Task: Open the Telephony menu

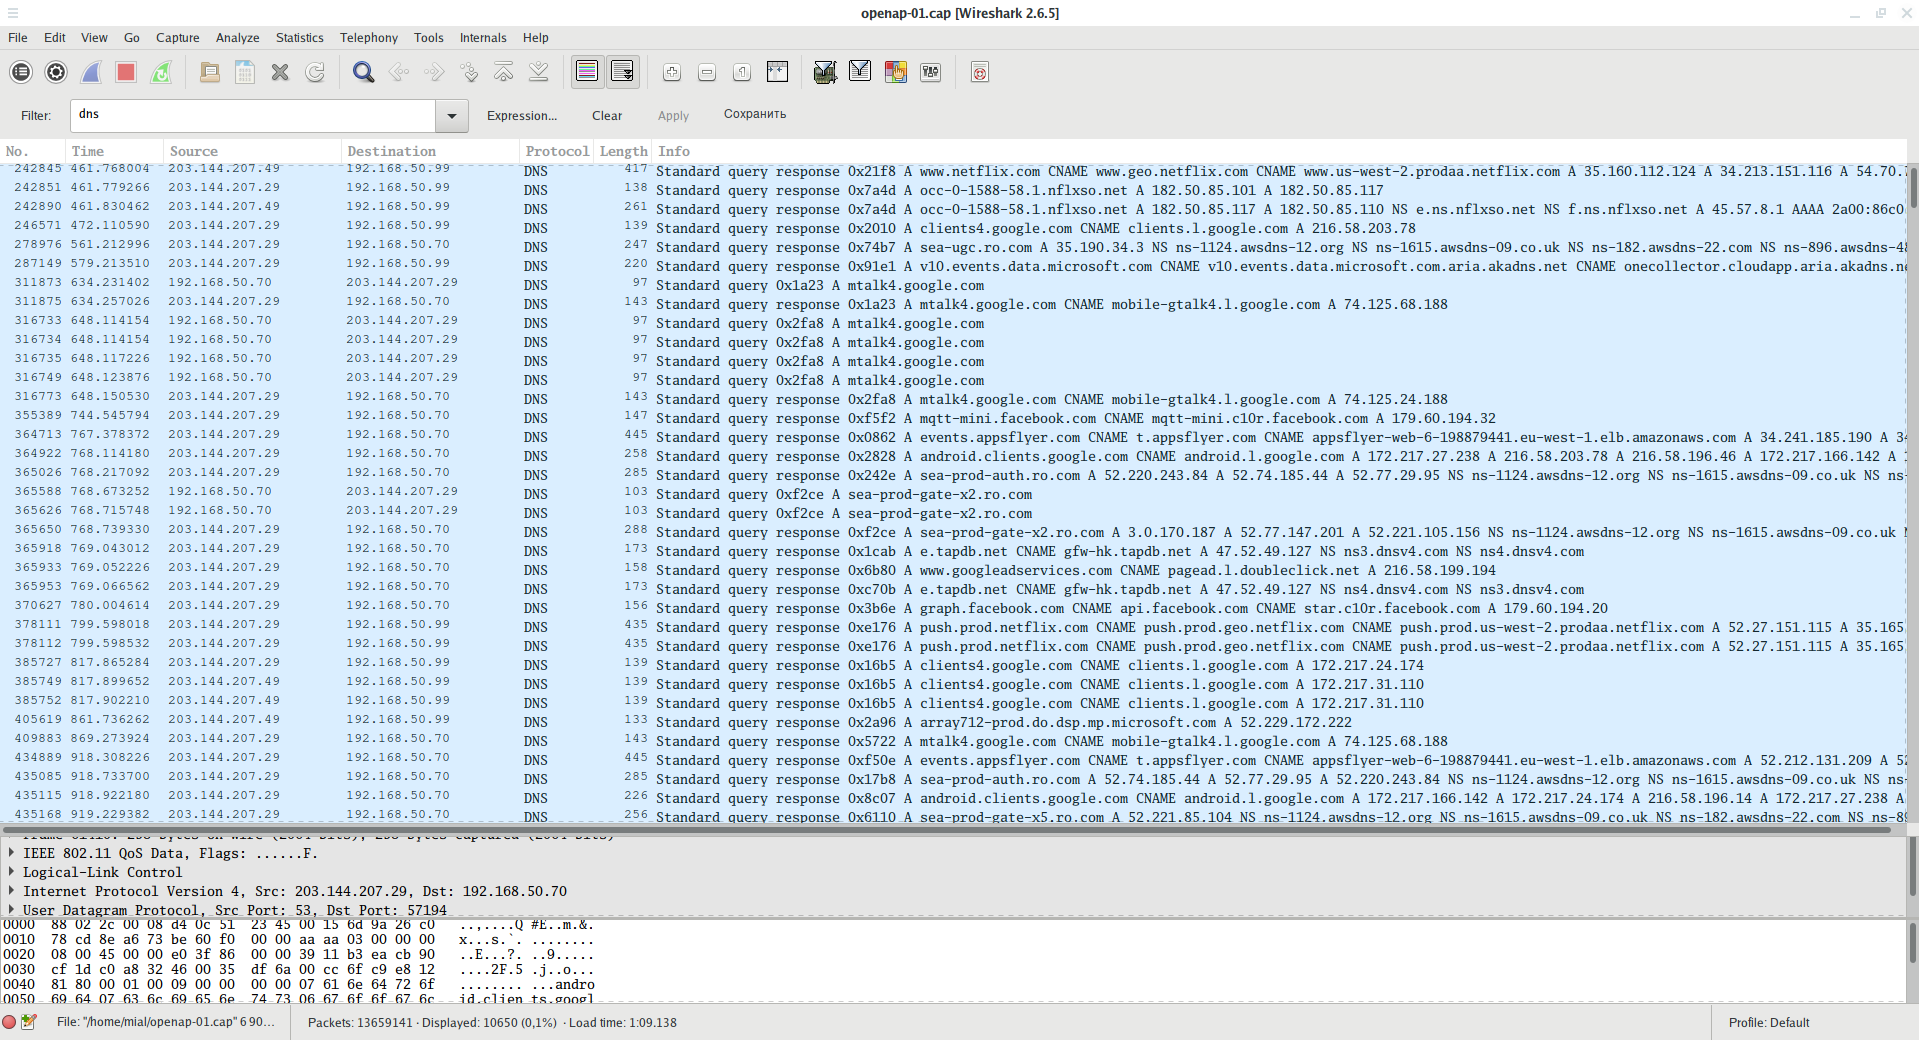Action: click(x=368, y=38)
